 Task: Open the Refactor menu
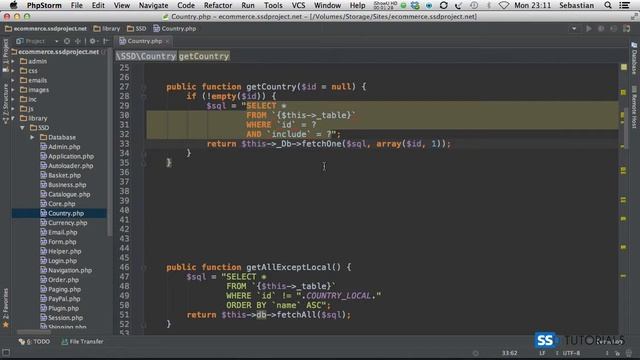coord(218,5)
